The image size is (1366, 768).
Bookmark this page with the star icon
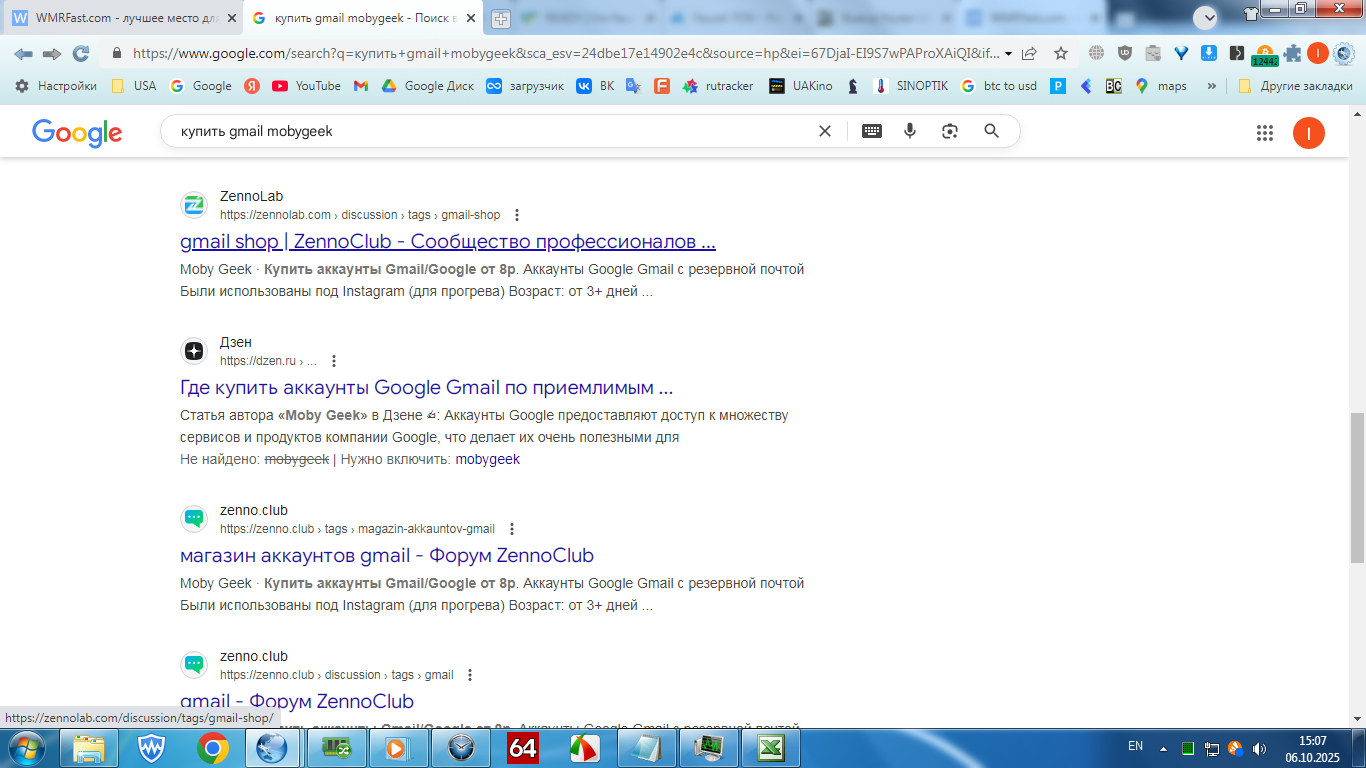tap(1061, 54)
